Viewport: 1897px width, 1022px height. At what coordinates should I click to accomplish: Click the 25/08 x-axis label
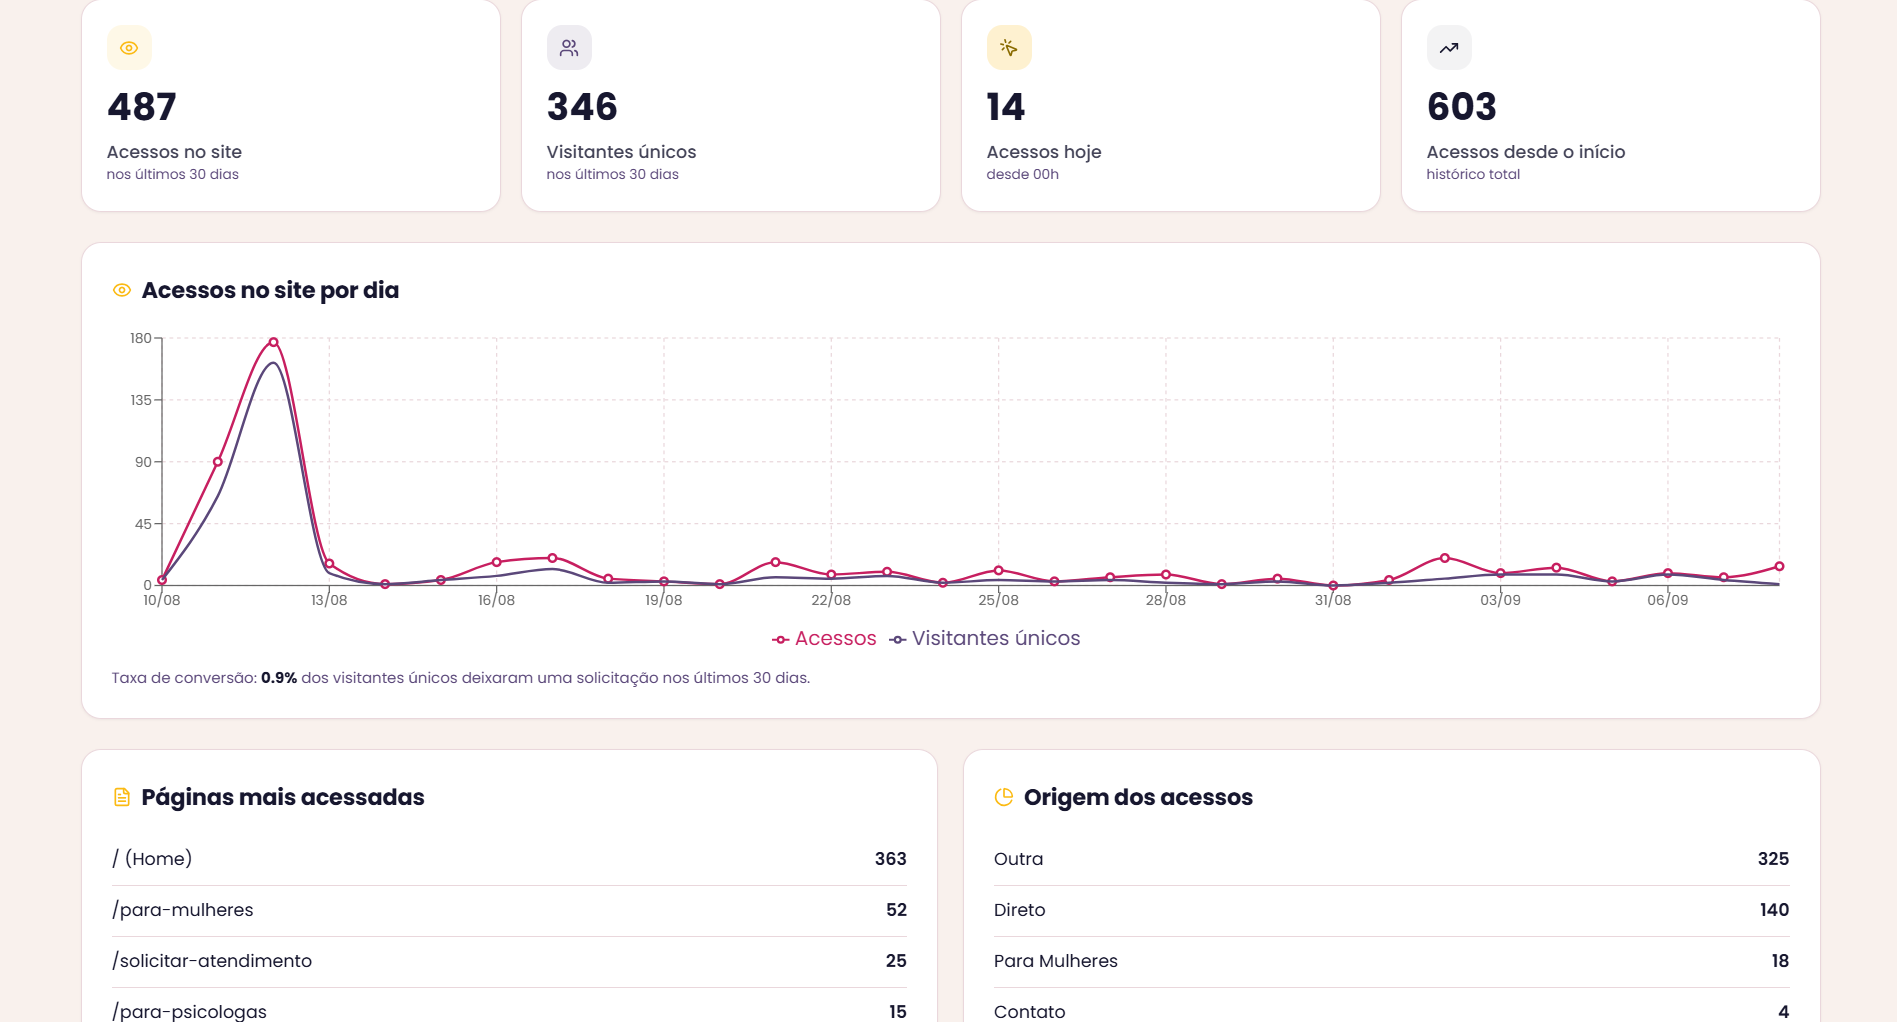click(998, 600)
